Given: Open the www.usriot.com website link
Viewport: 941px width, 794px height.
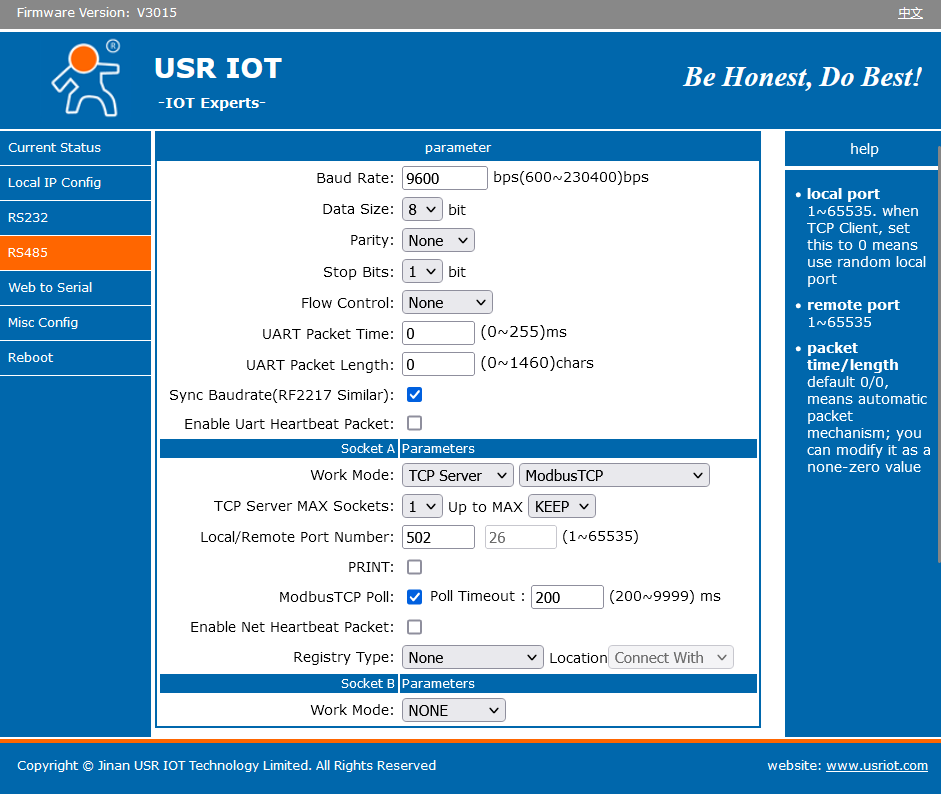Looking at the screenshot, I should click(876, 766).
